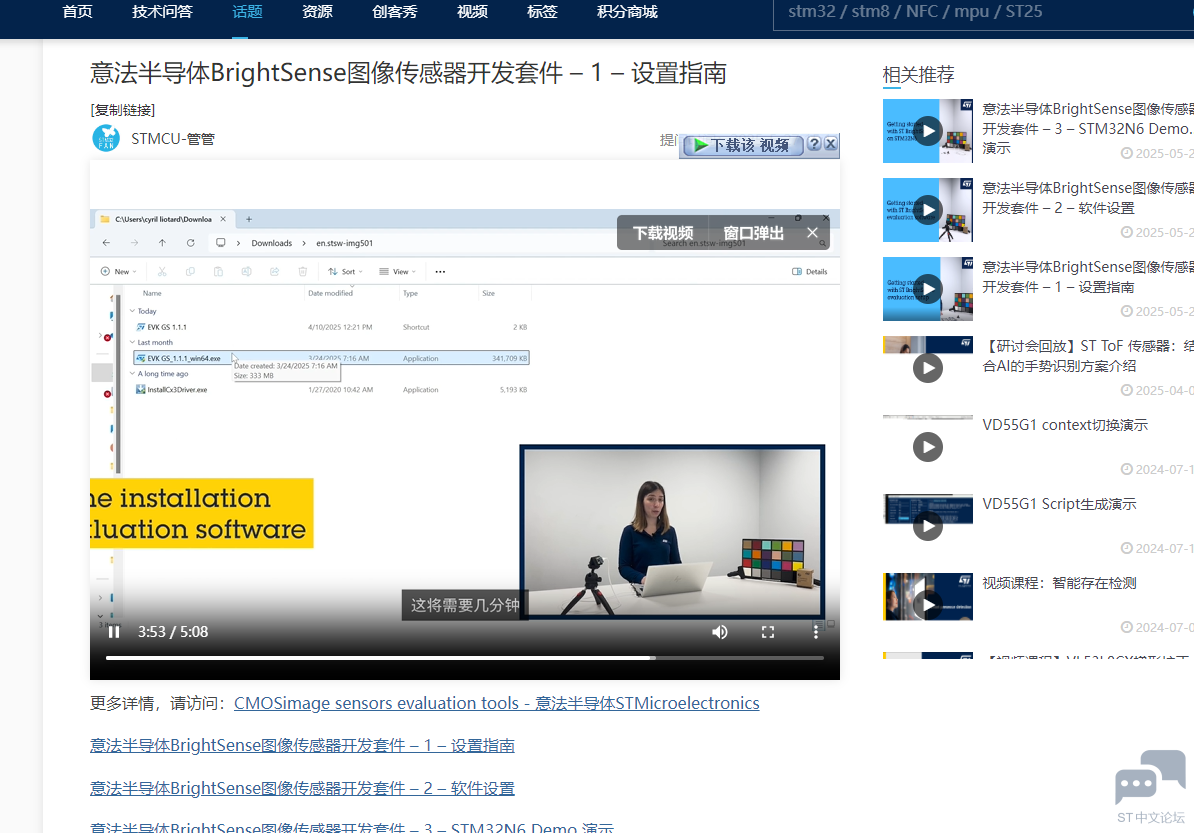Open link 开发套件 – 2 – 软件设置 below video
Image resolution: width=1194 pixels, height=833 pixels.
click(x=302, y=788)
